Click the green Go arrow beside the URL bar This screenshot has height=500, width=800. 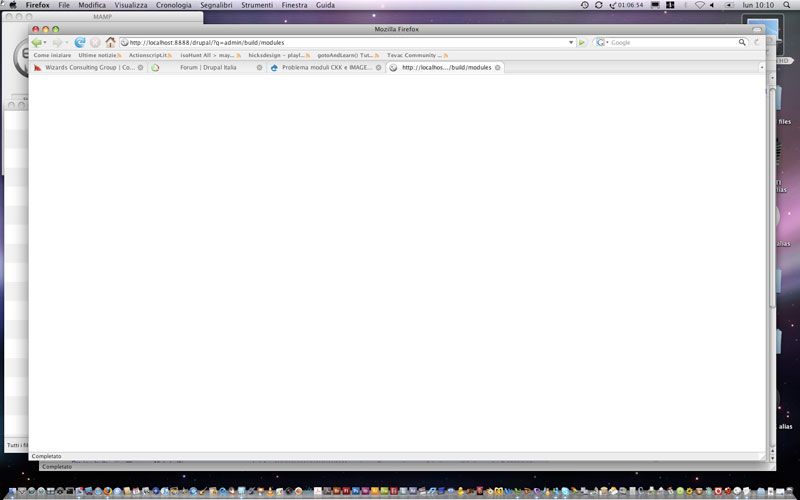pos(582,42)
